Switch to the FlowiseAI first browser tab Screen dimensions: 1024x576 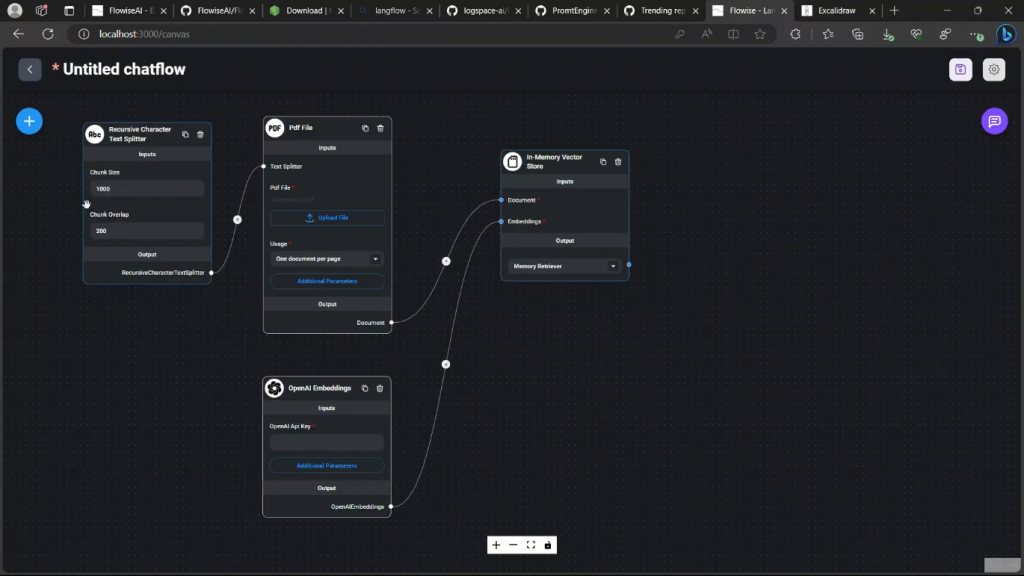(x=130, y=10)
